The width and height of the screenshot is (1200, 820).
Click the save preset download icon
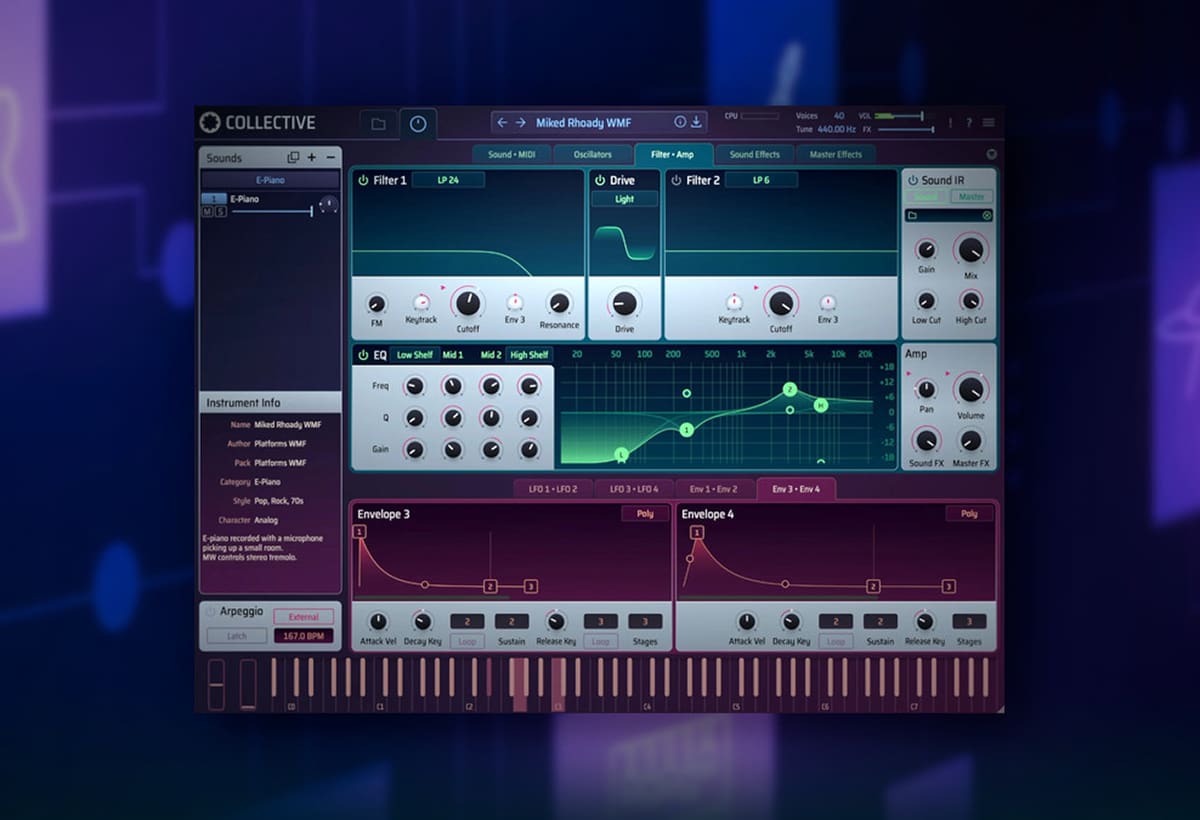[x=697, y=122]
